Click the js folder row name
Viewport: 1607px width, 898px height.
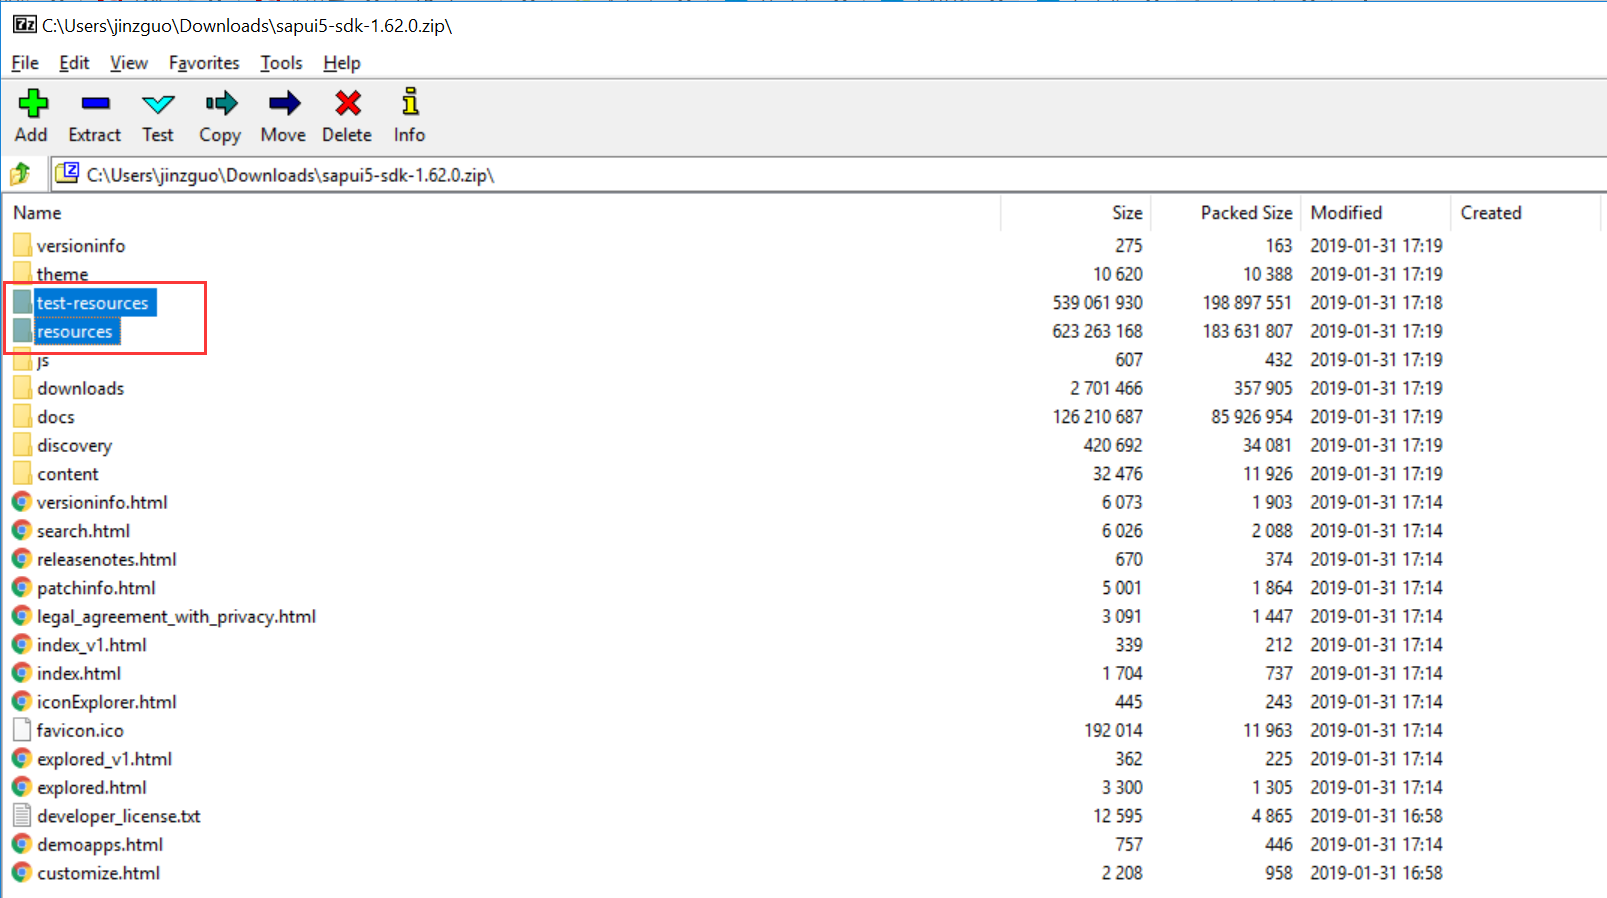pyautogui.click(x=43, y=360)
